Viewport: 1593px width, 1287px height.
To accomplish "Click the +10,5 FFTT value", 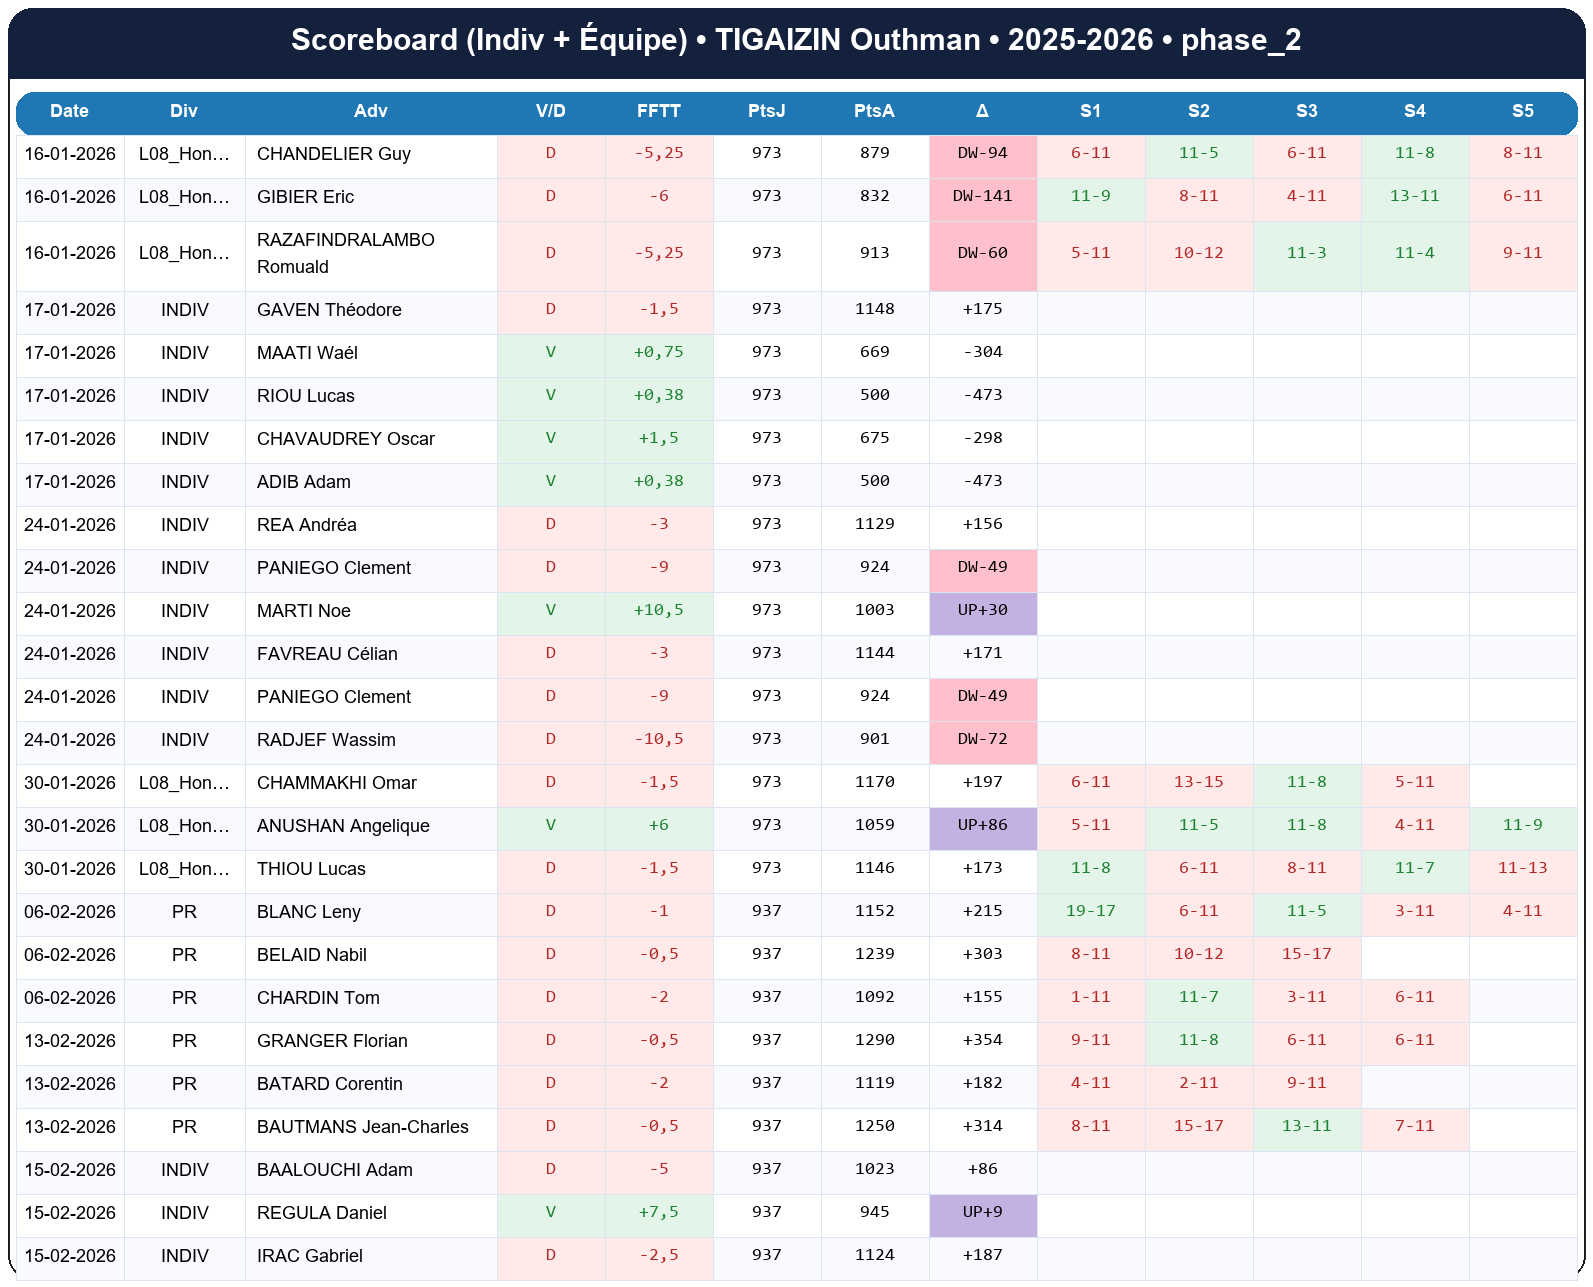I will [x=658, y=611].
